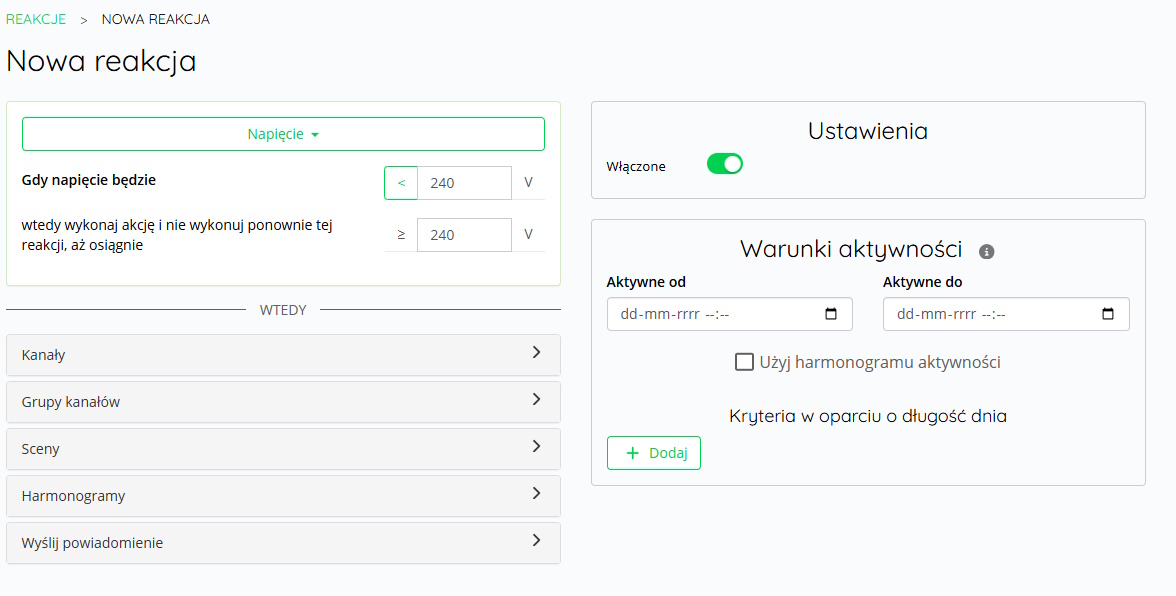Open the Napięcie condition dropdown

tap(283, 133)
